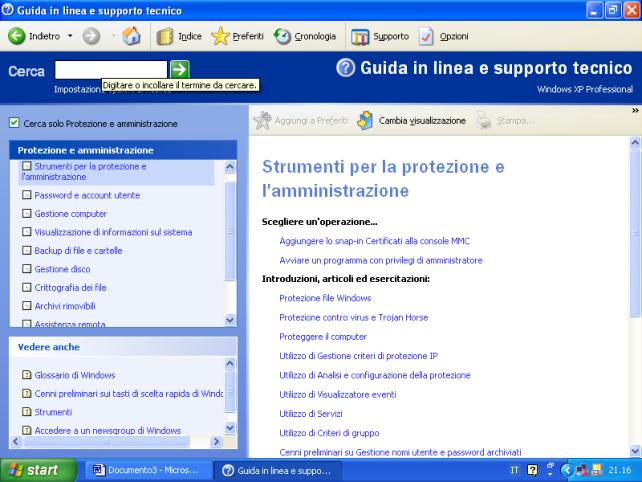Click into the Cerca search field

(111, 69)
